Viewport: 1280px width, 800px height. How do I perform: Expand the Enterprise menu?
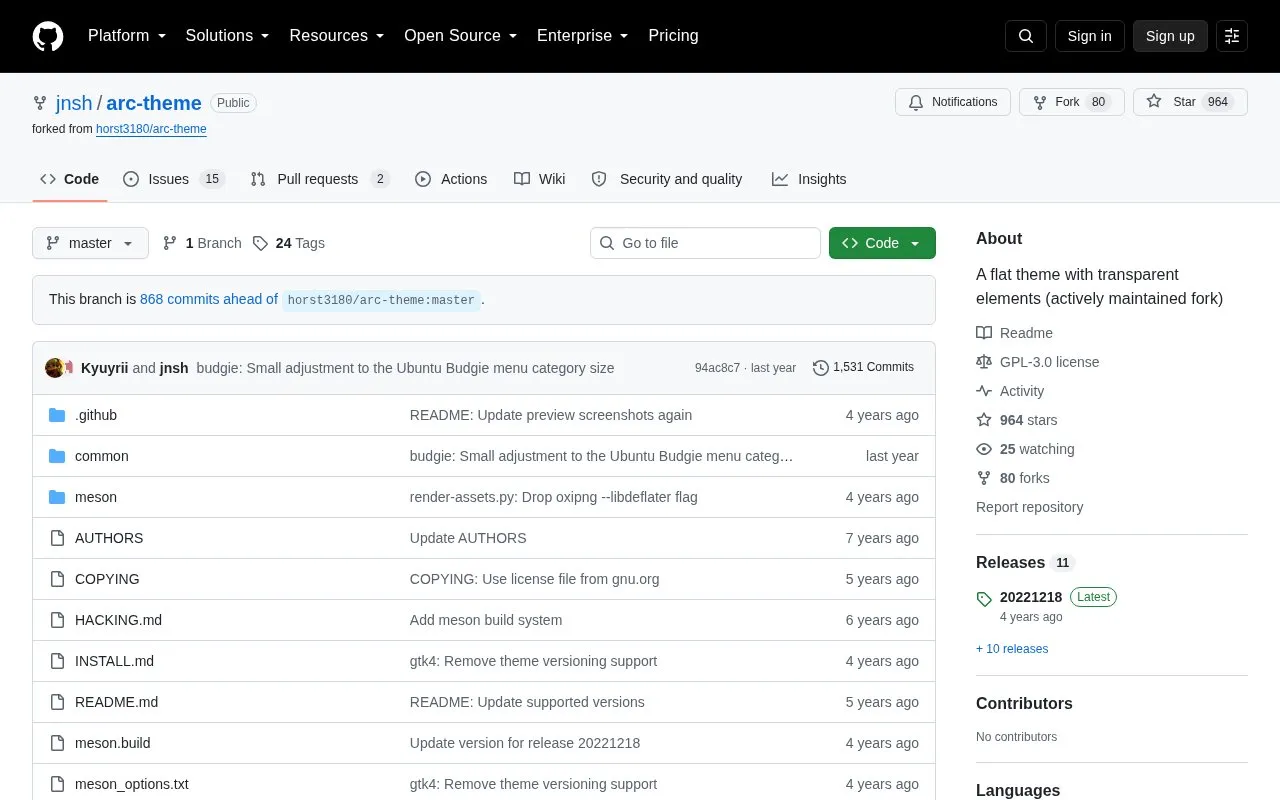click(582, 36)
